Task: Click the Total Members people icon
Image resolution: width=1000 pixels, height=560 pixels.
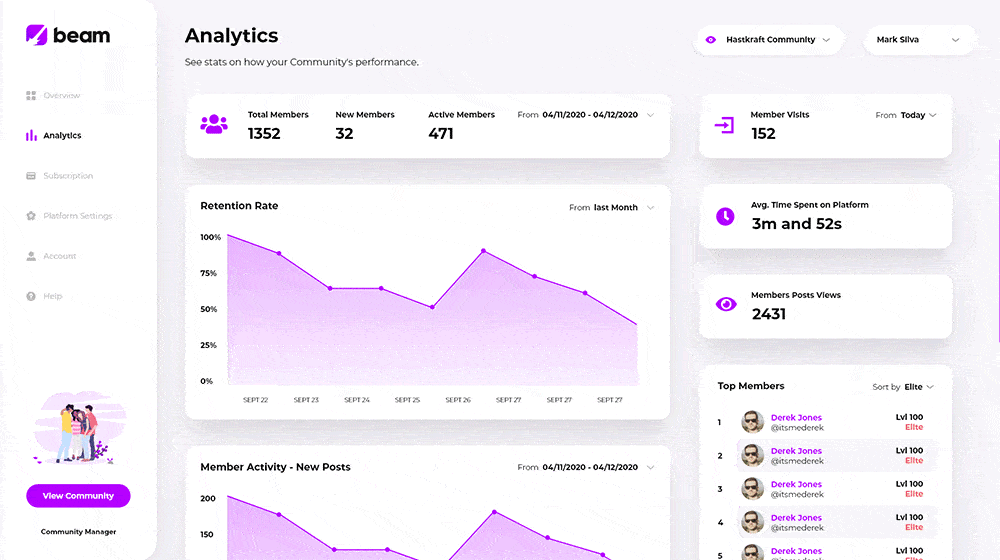Action: 213,125
